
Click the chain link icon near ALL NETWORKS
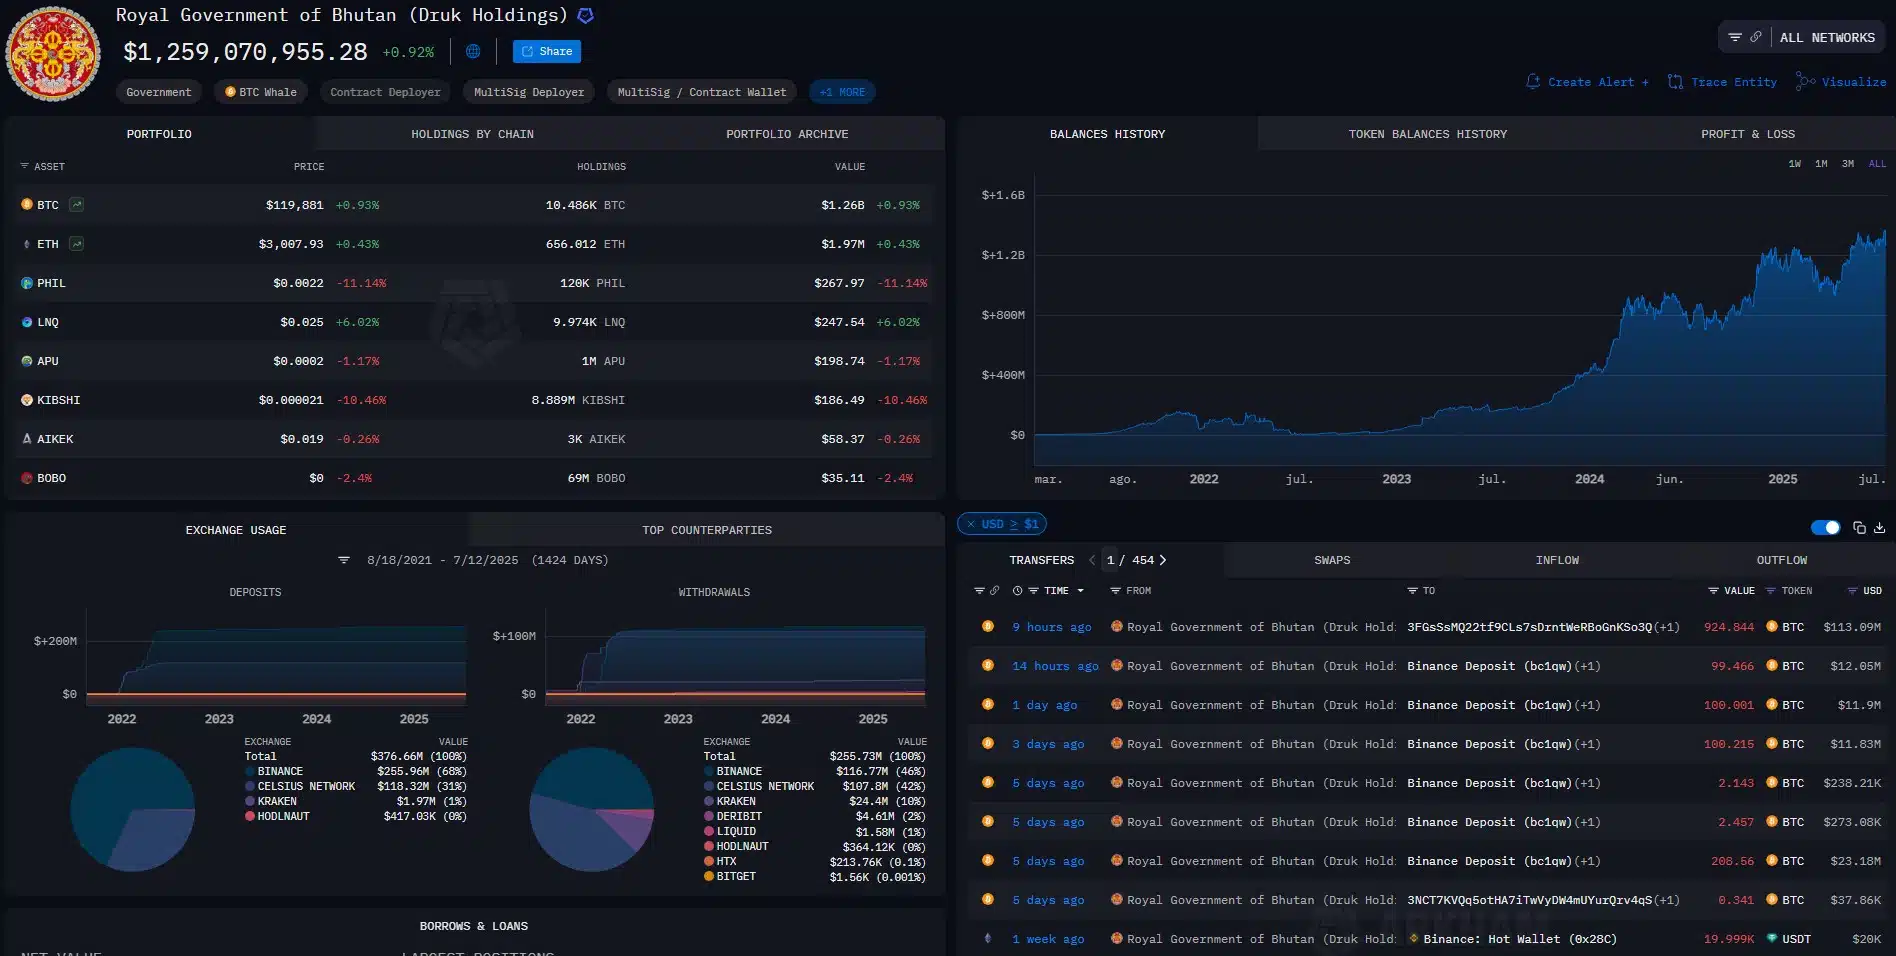point(1755,37)
